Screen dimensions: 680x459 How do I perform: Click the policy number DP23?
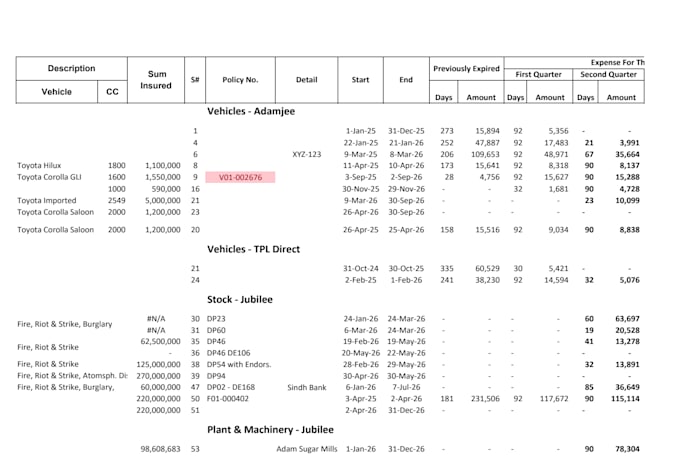pos(216,318)
